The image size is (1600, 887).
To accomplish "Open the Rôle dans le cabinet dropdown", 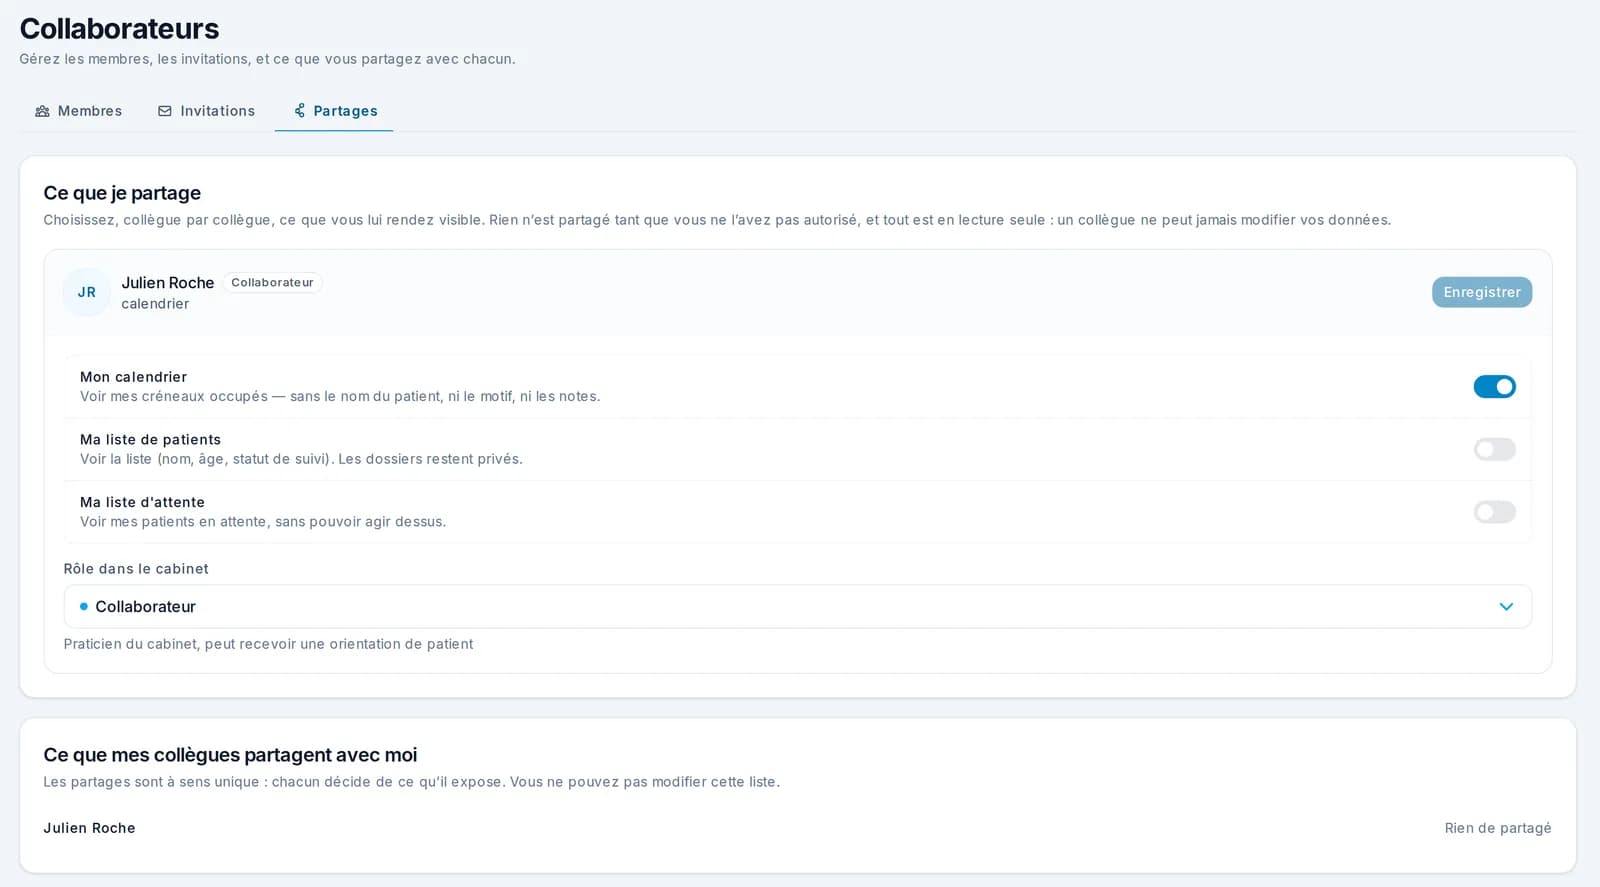I will 797,607.
